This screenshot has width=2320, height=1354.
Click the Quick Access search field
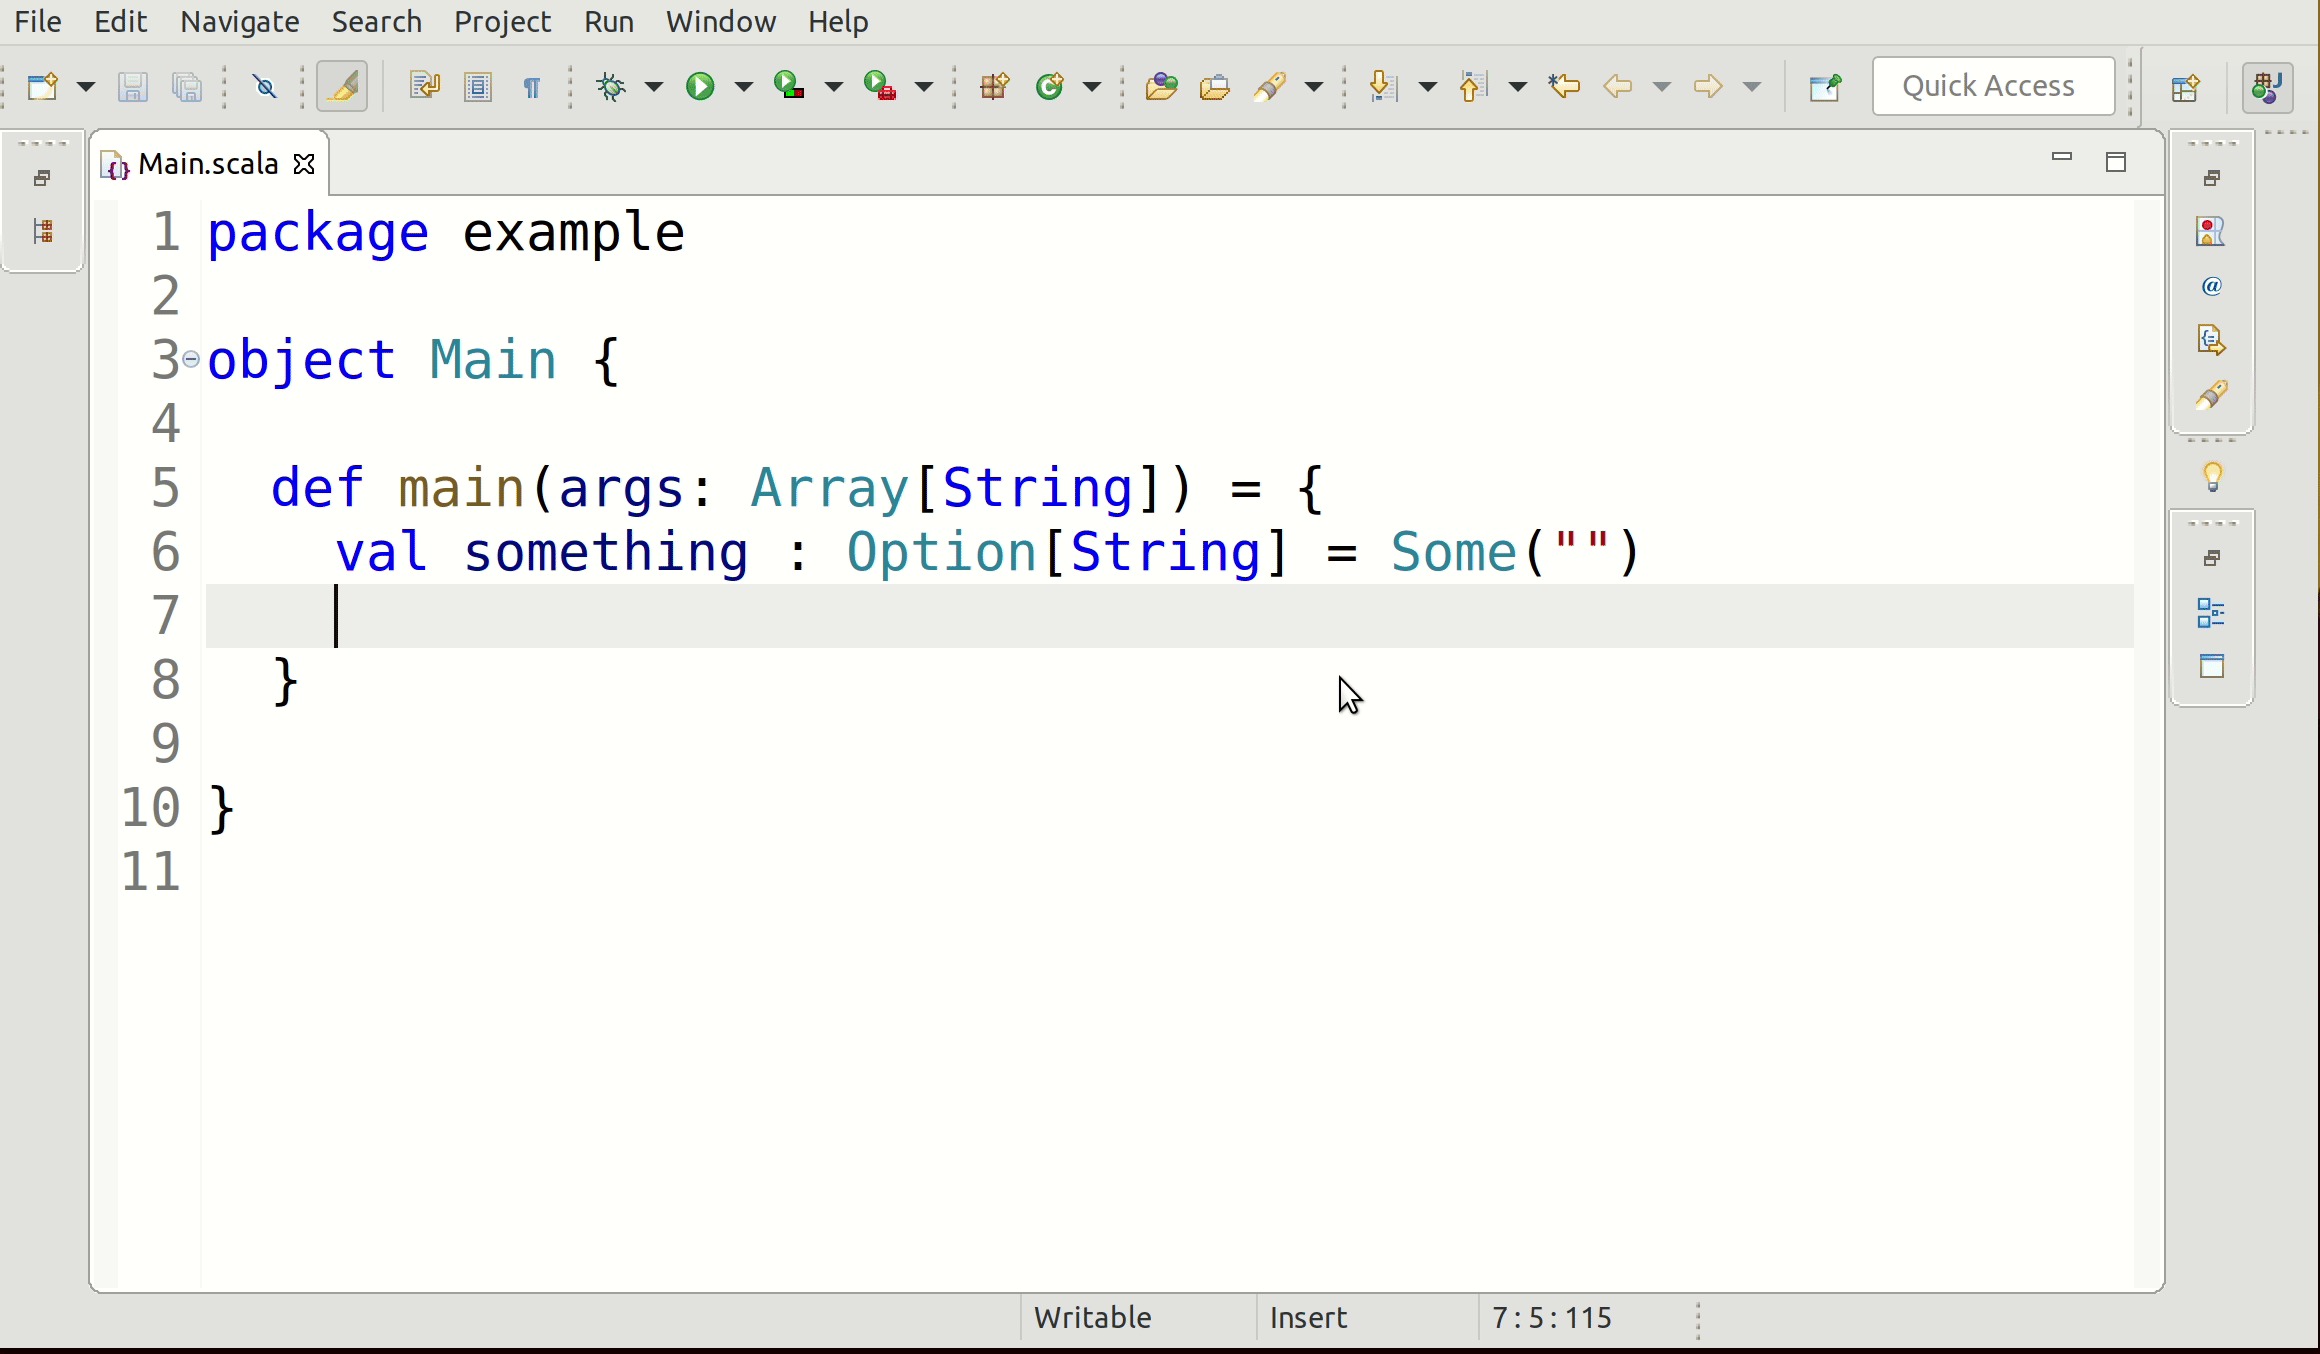click(x=1992, y=87)
